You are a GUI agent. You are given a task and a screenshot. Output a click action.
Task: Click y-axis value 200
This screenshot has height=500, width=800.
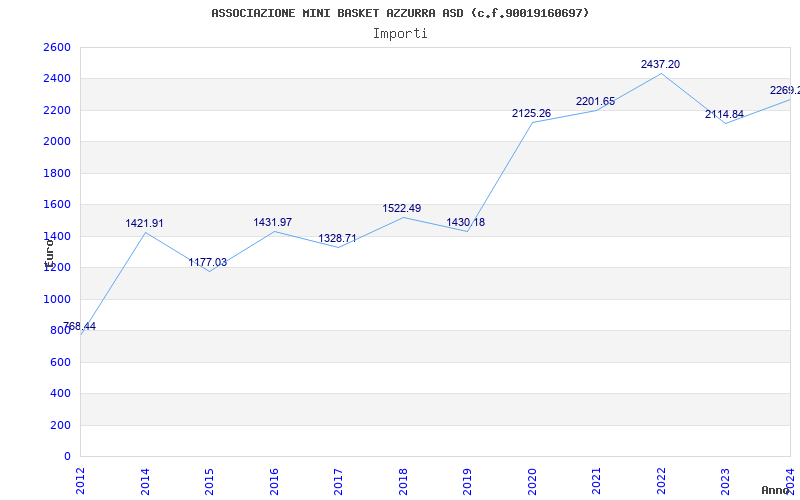(x=60, y=425)
